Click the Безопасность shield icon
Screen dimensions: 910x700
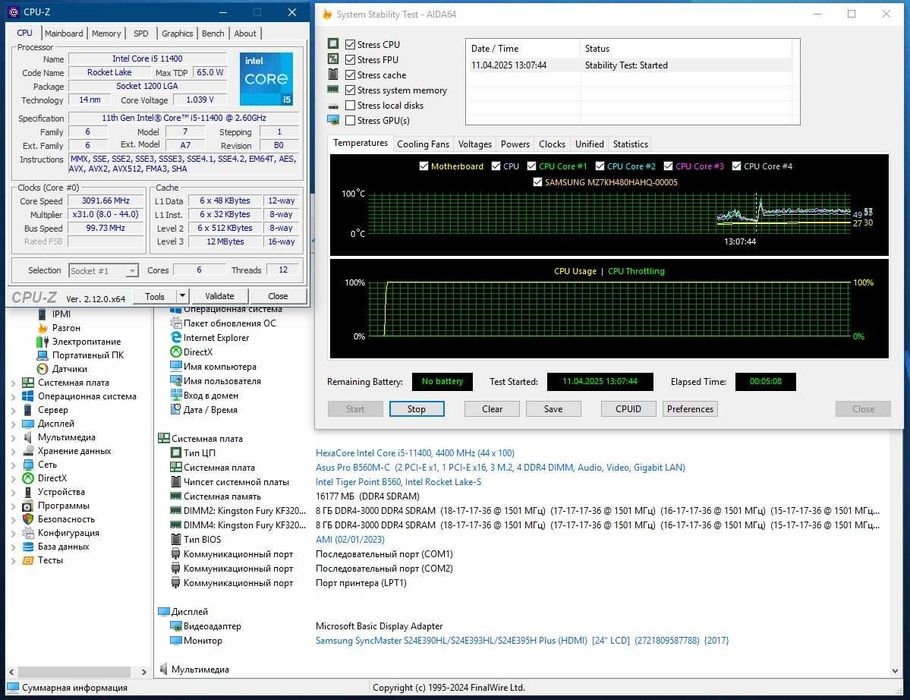28,519
